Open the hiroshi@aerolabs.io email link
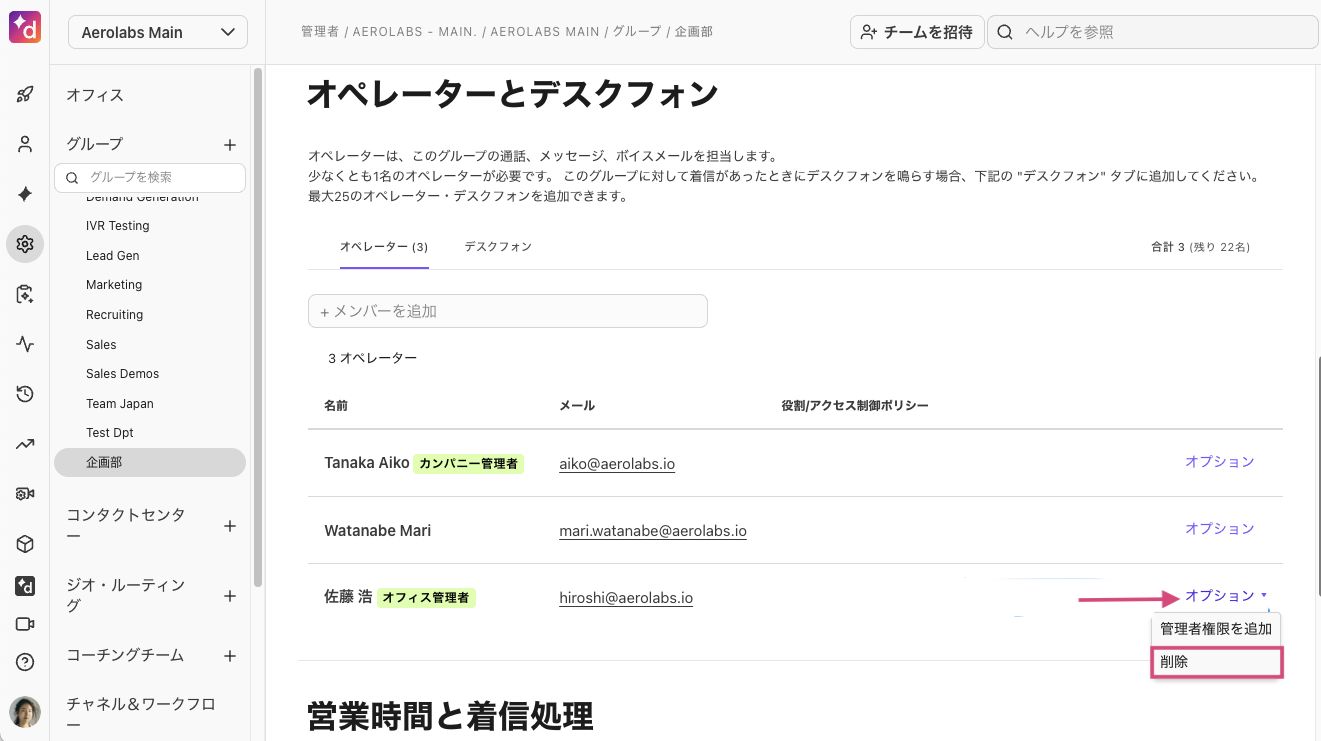This screenshot has height=741, width=1321. (x=626, y=598)
